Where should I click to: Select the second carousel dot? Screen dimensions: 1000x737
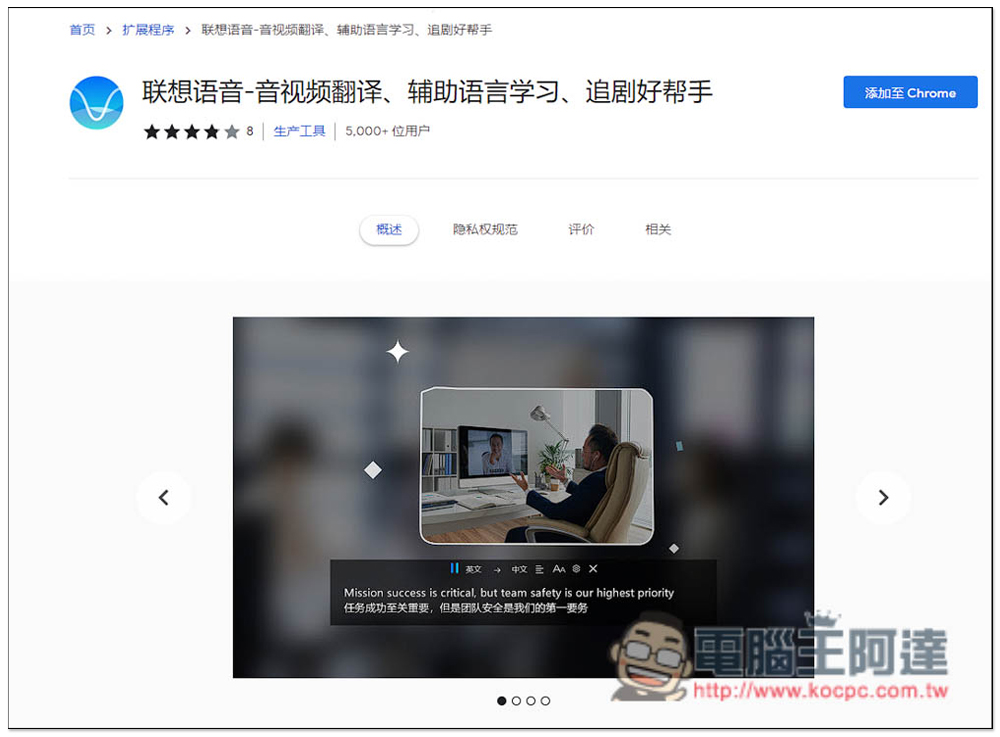(516, 701)
